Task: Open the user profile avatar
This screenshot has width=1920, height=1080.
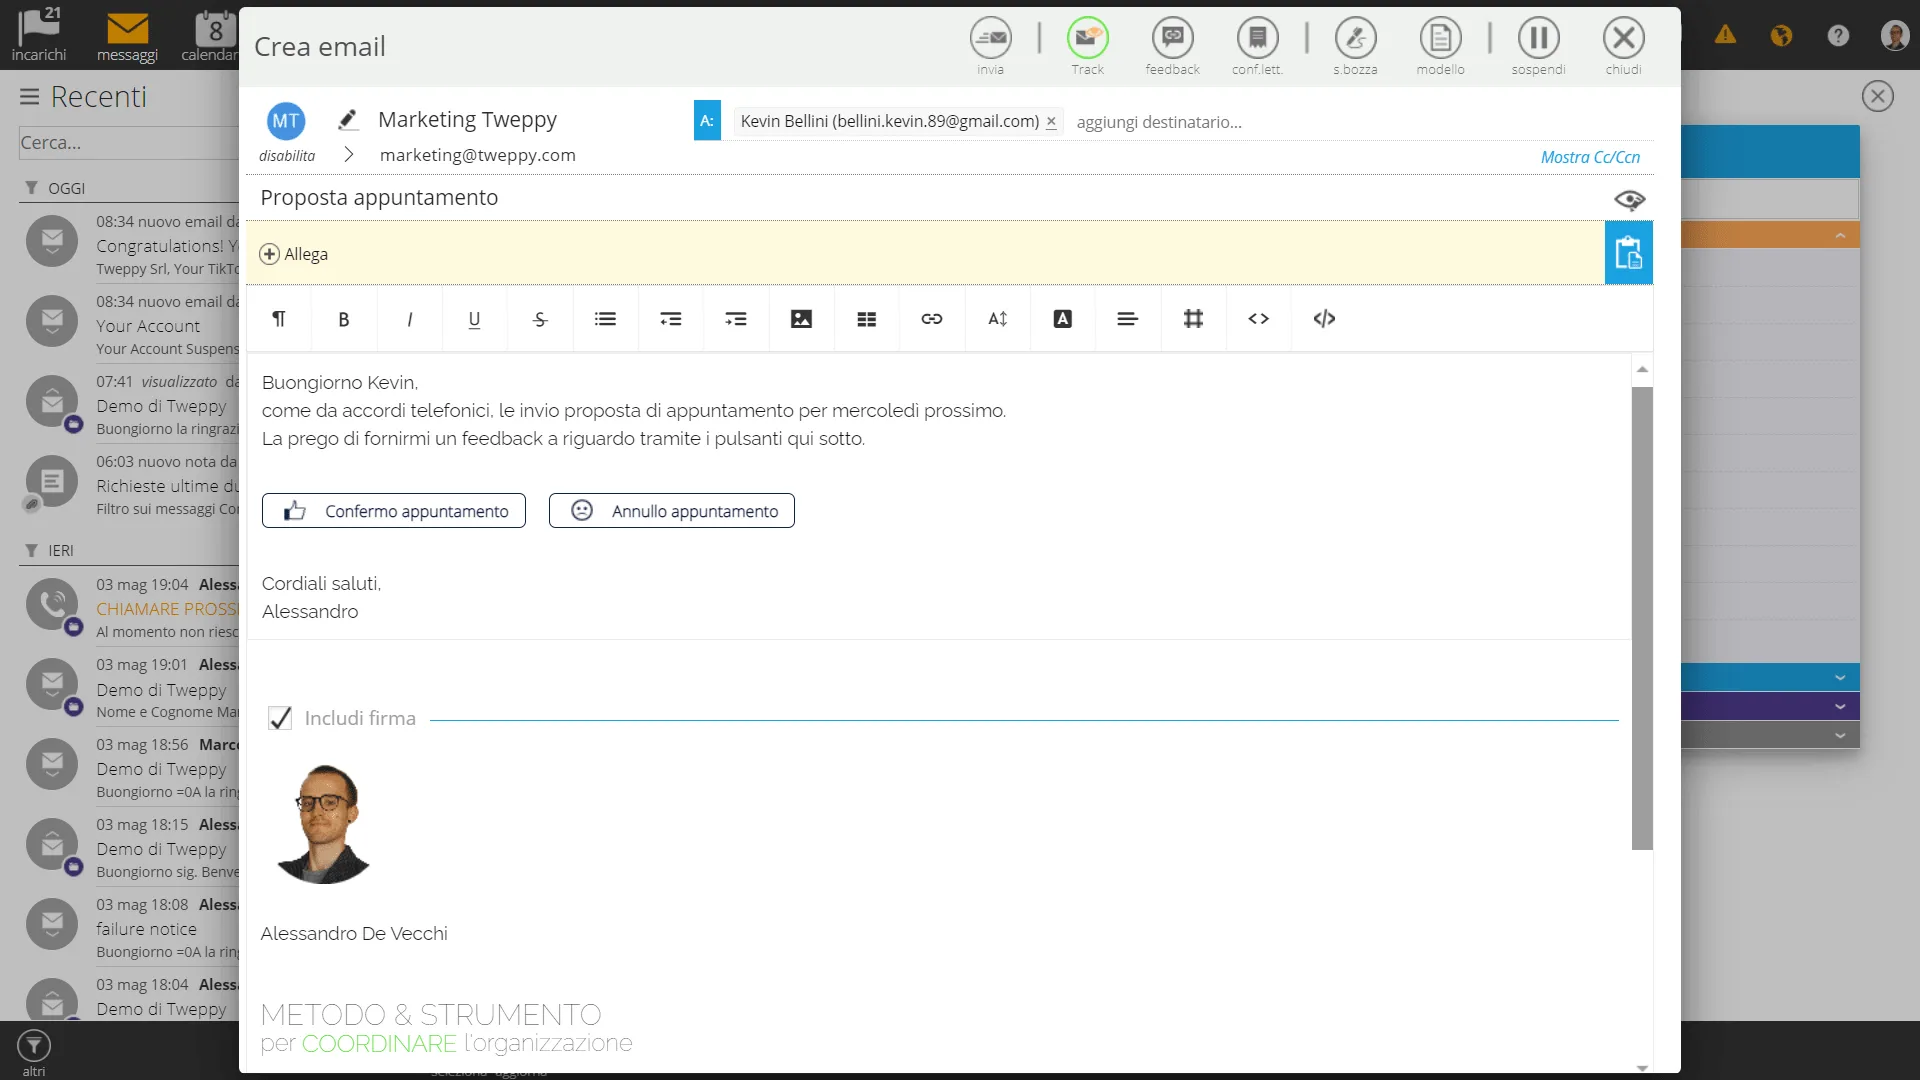Action: pos(1895,36)
